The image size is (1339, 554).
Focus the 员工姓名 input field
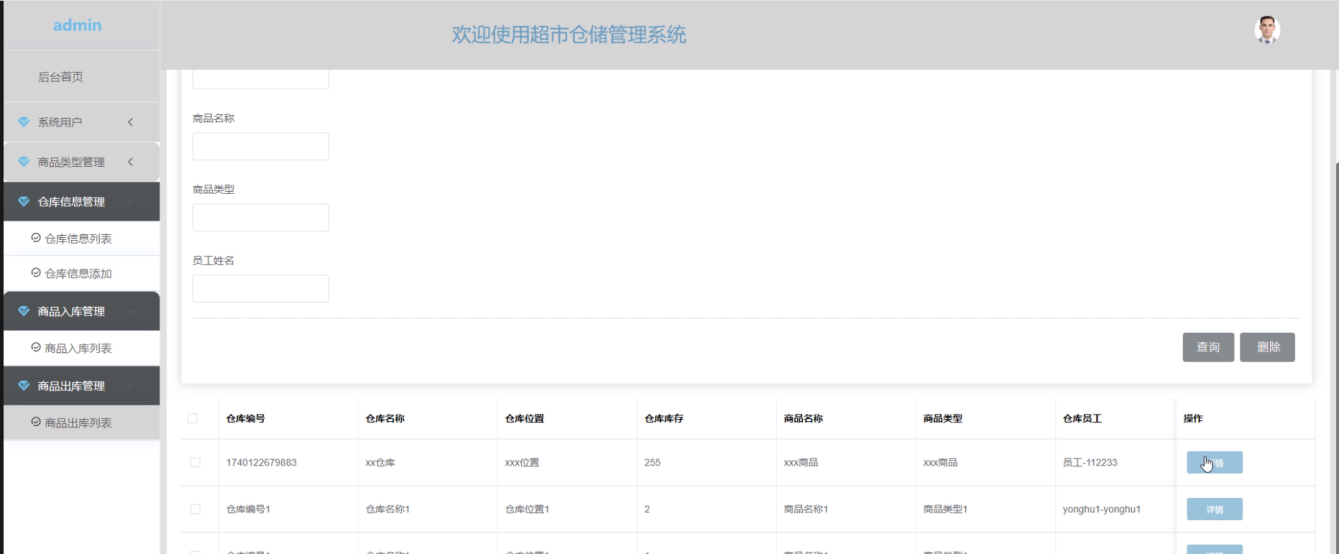(x=260, y=288)
